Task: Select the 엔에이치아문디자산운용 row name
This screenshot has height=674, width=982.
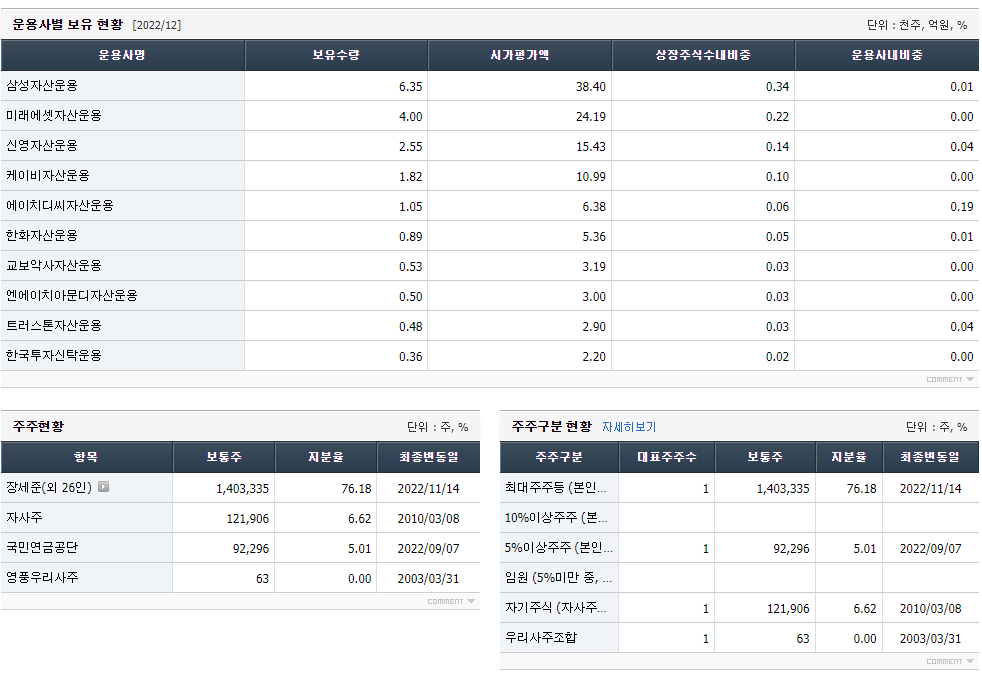Action: (x=71, y=296)
